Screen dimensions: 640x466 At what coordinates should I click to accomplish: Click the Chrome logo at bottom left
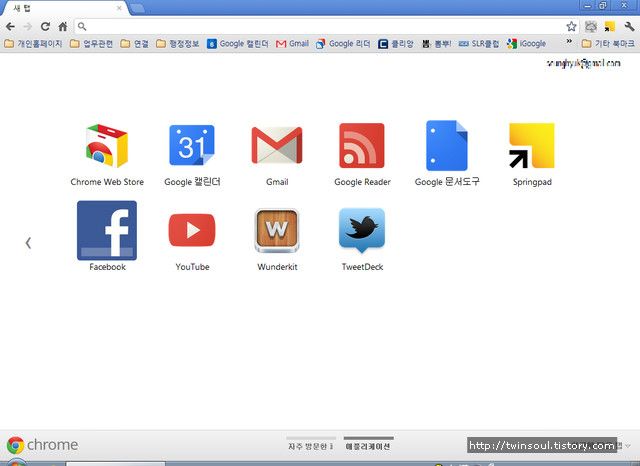click(42, 445)
